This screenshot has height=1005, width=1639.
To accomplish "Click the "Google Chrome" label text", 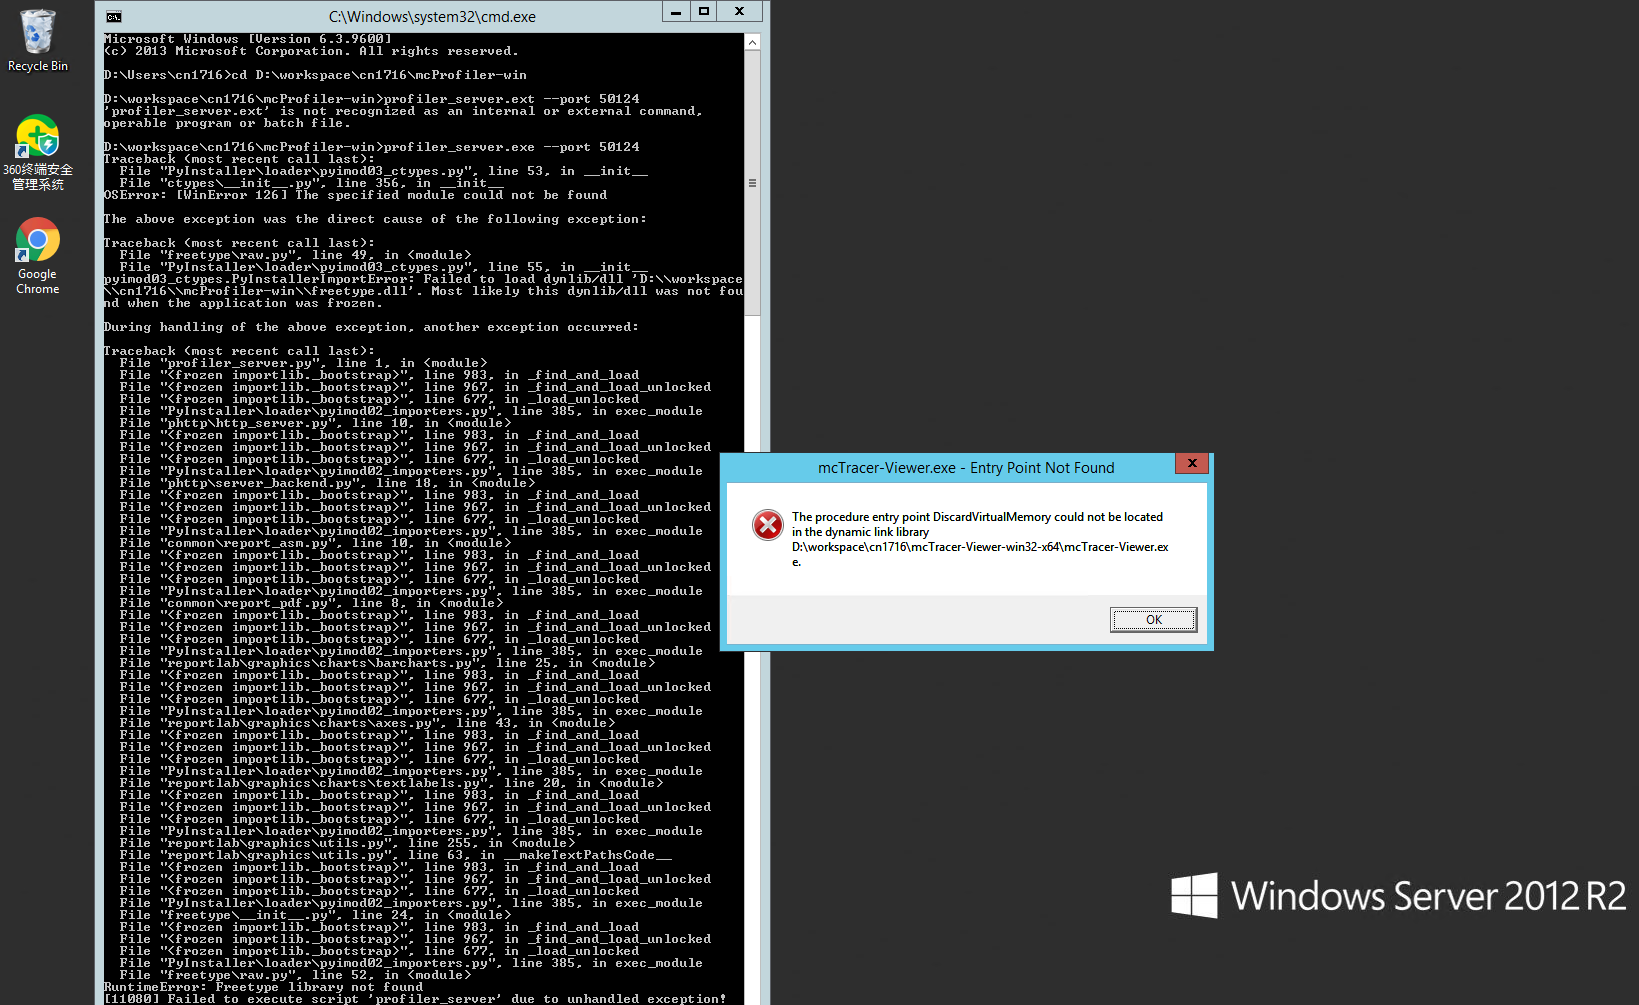I will (38, 281).
